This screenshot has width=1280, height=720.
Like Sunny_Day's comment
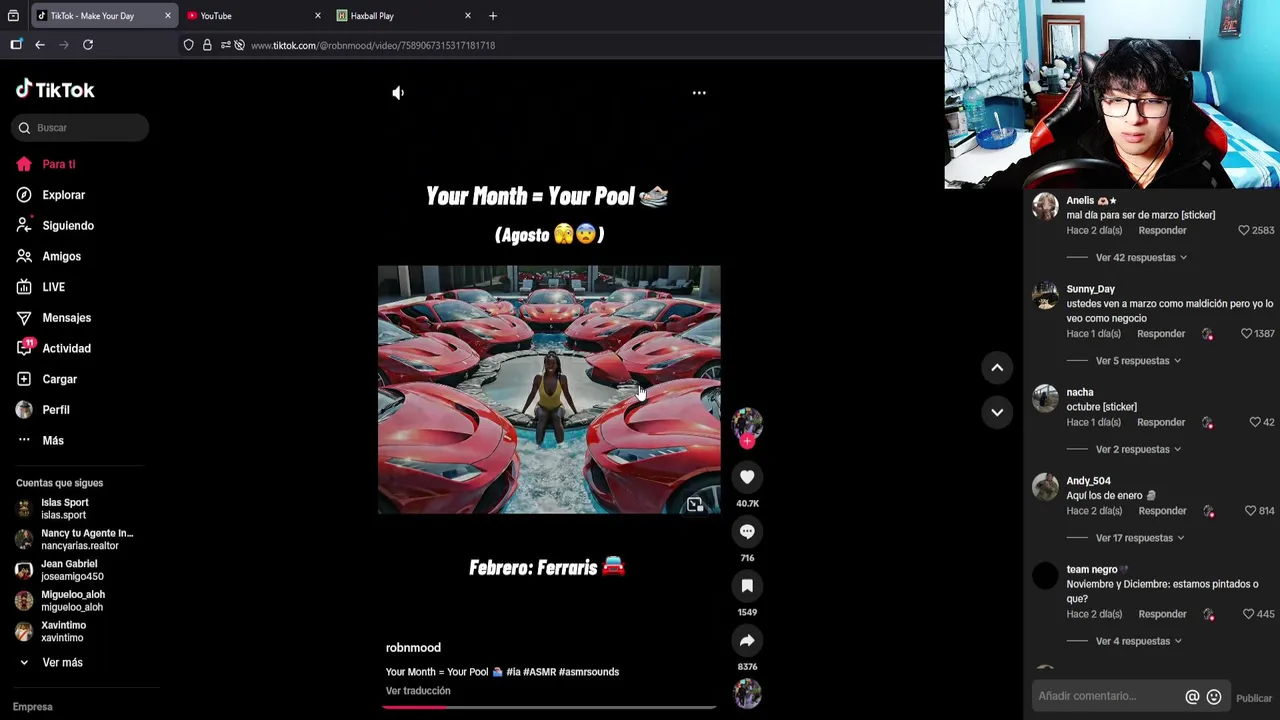point(1246,334)
